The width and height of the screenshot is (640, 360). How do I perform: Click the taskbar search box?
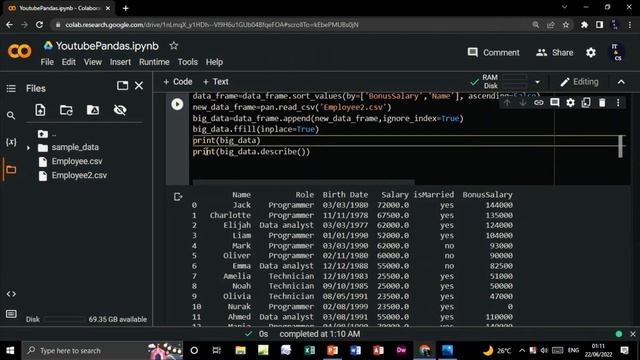[x=102, y=350]
